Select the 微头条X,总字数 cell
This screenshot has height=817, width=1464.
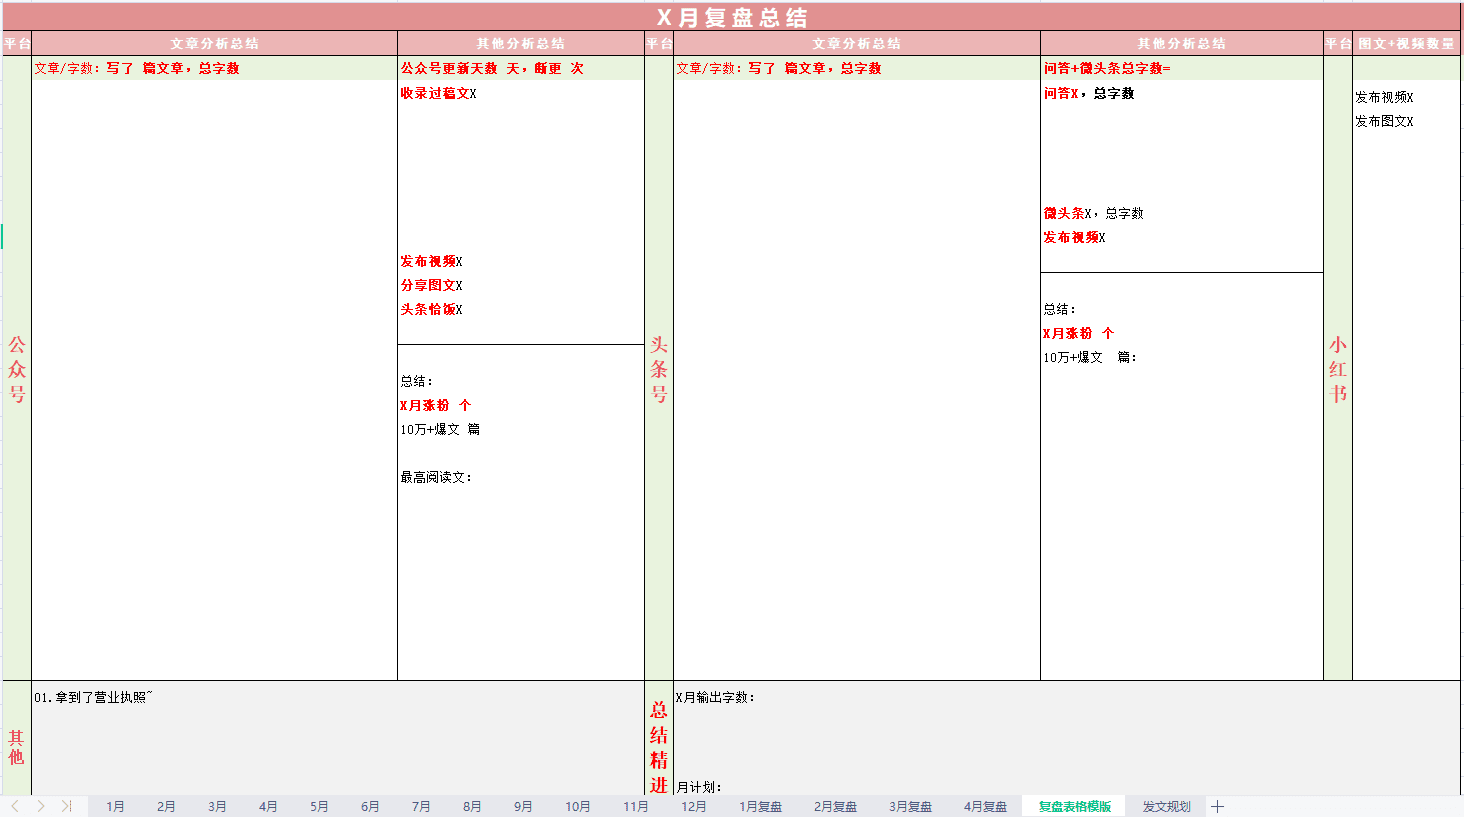pos(1182,213)
